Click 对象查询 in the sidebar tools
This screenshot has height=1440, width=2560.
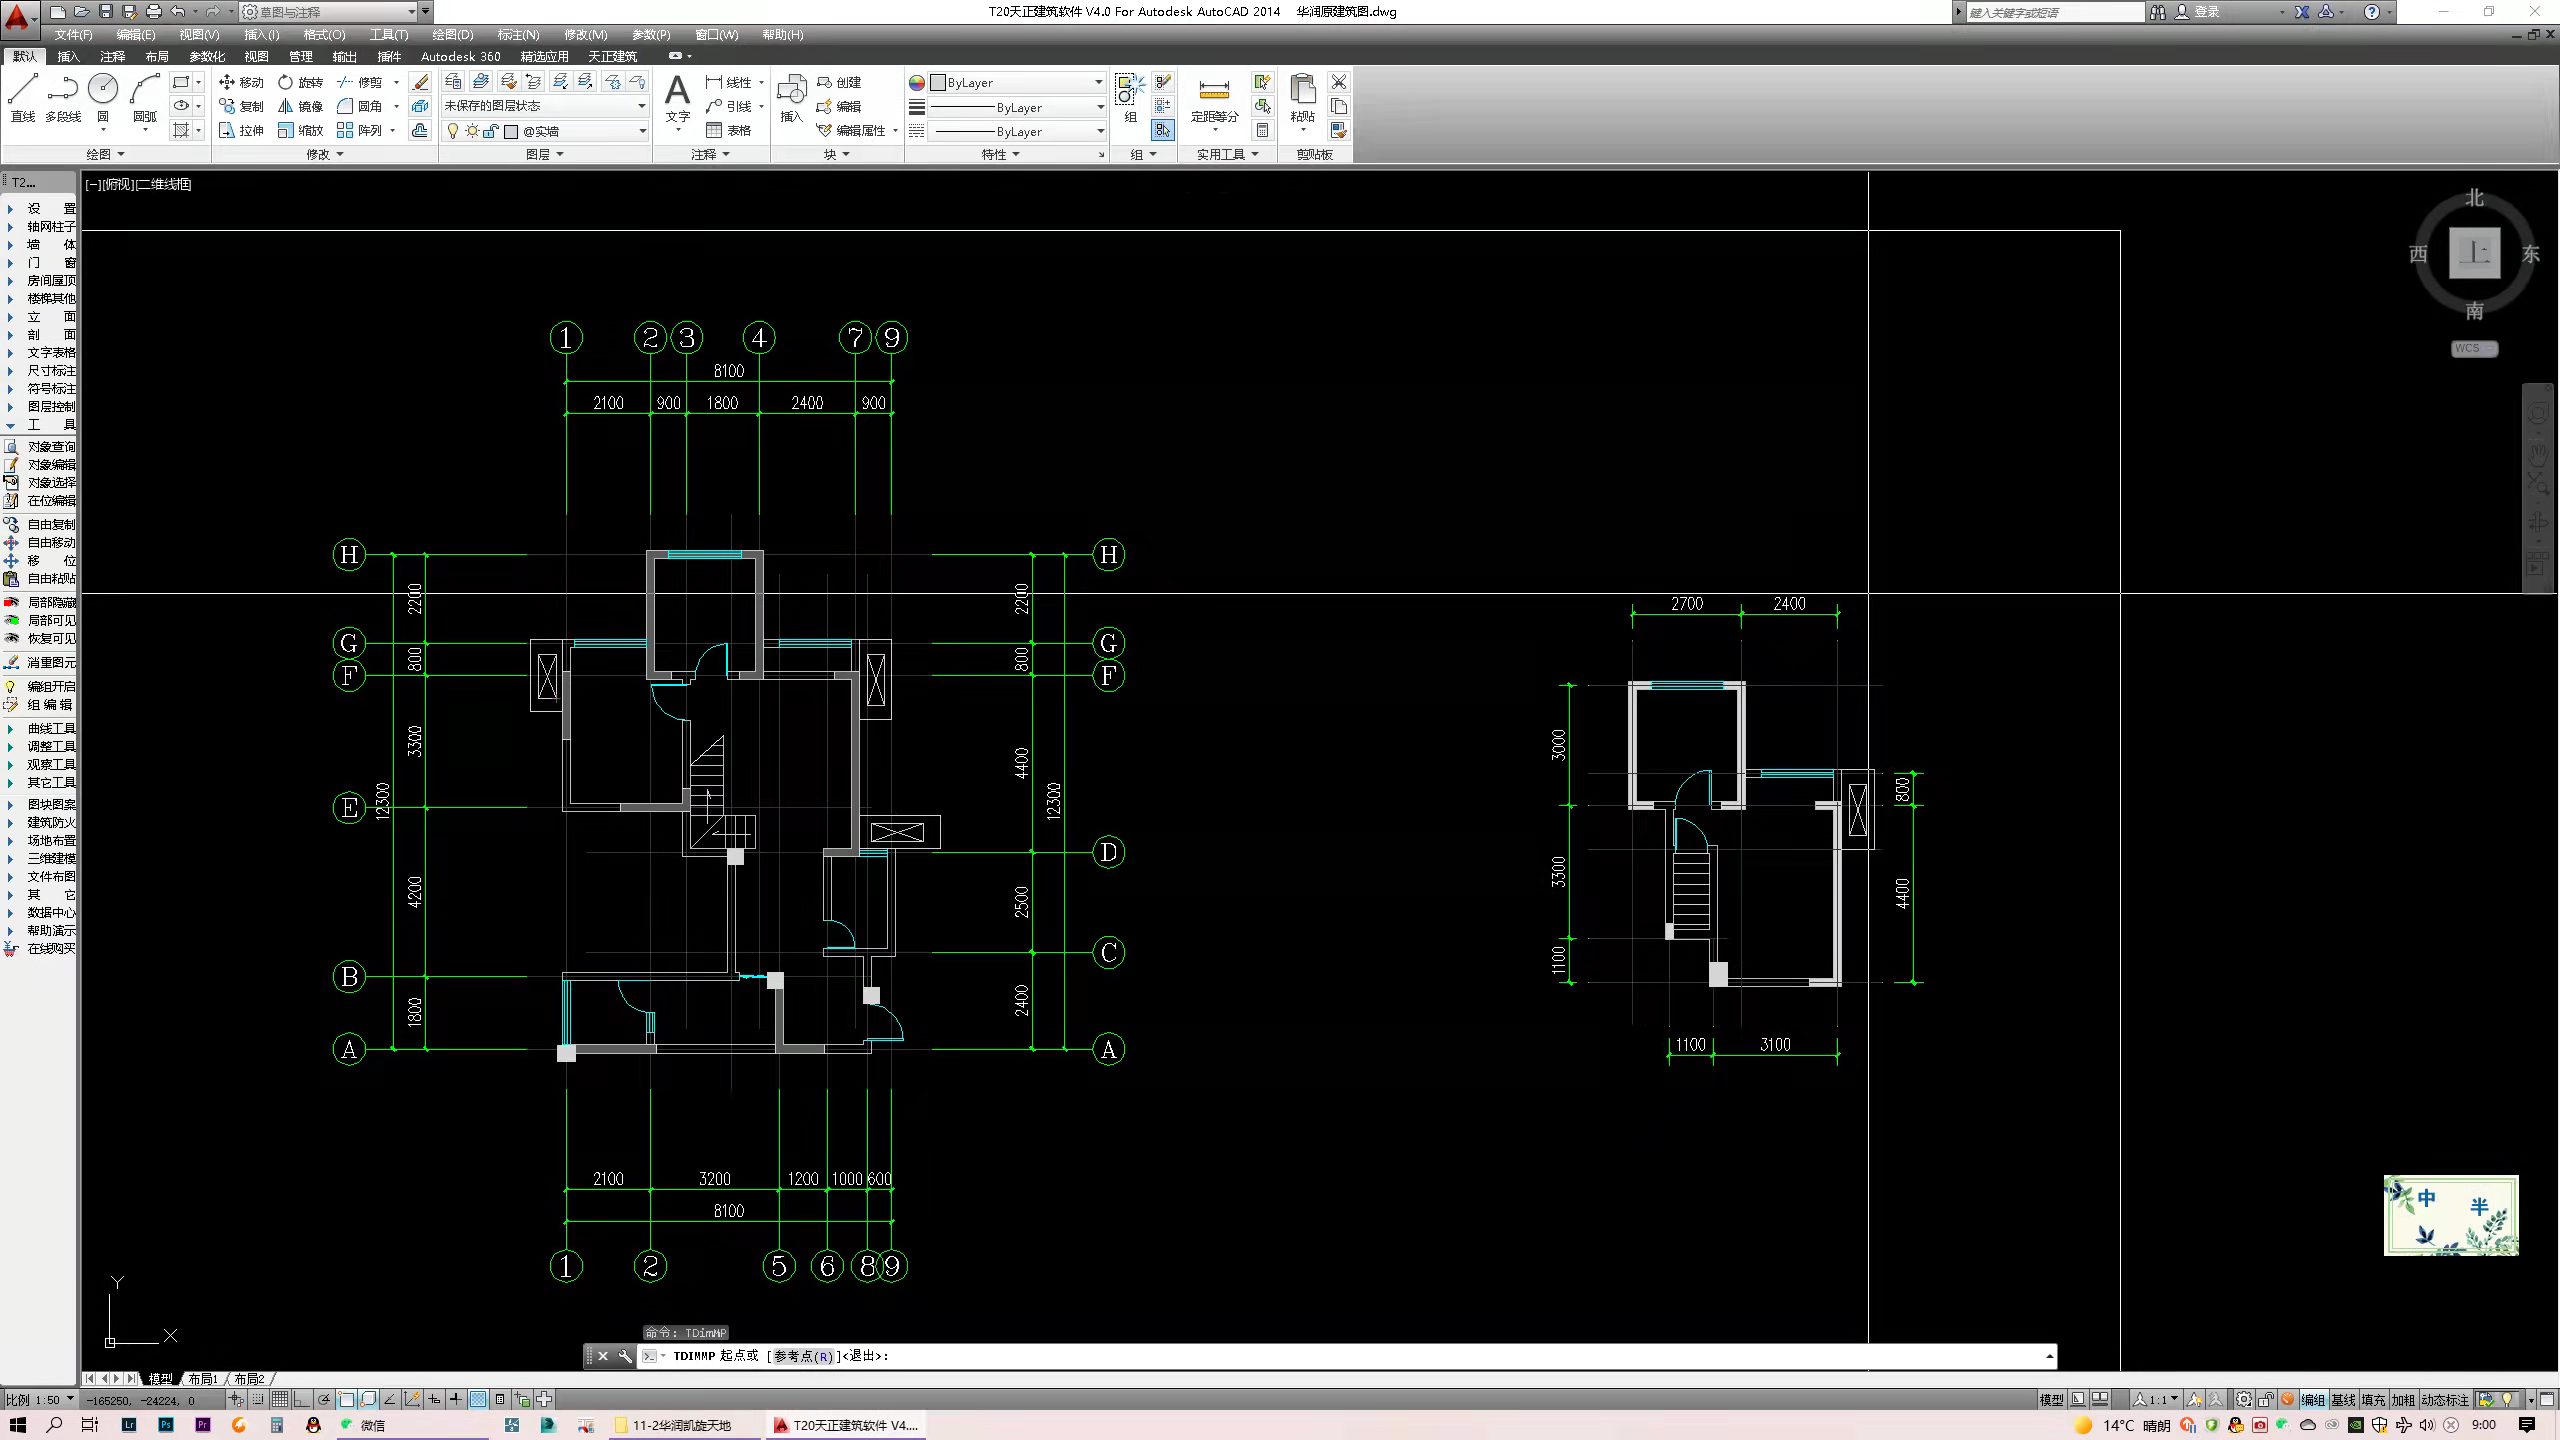pos(40,446)
